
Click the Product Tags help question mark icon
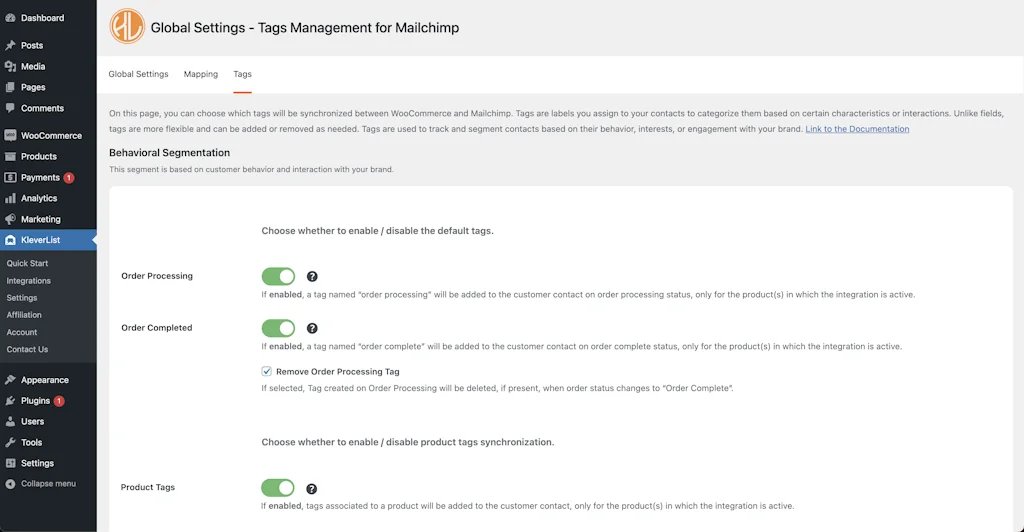(x=312, y=488)
